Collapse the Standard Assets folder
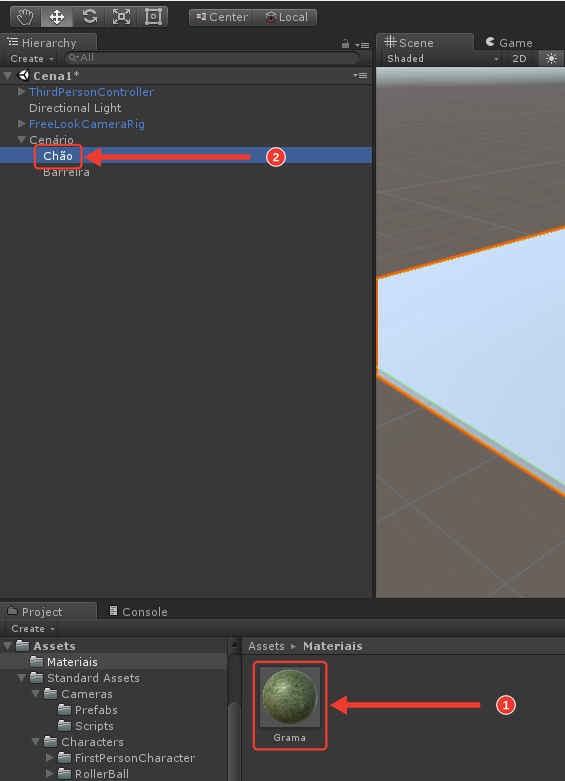 [x=21, y=678]
